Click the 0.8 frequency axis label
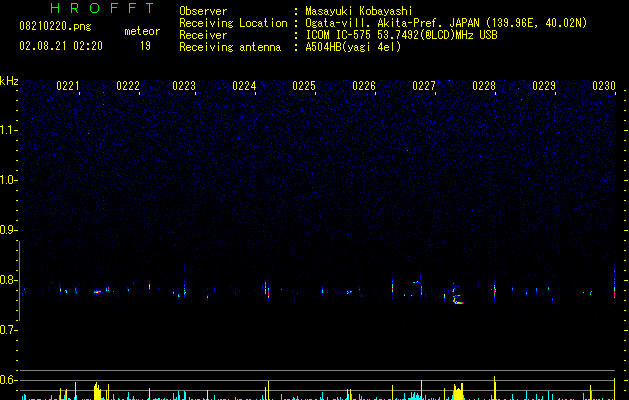The height and width of the screenshot is (400, 629). coord(8,280)
